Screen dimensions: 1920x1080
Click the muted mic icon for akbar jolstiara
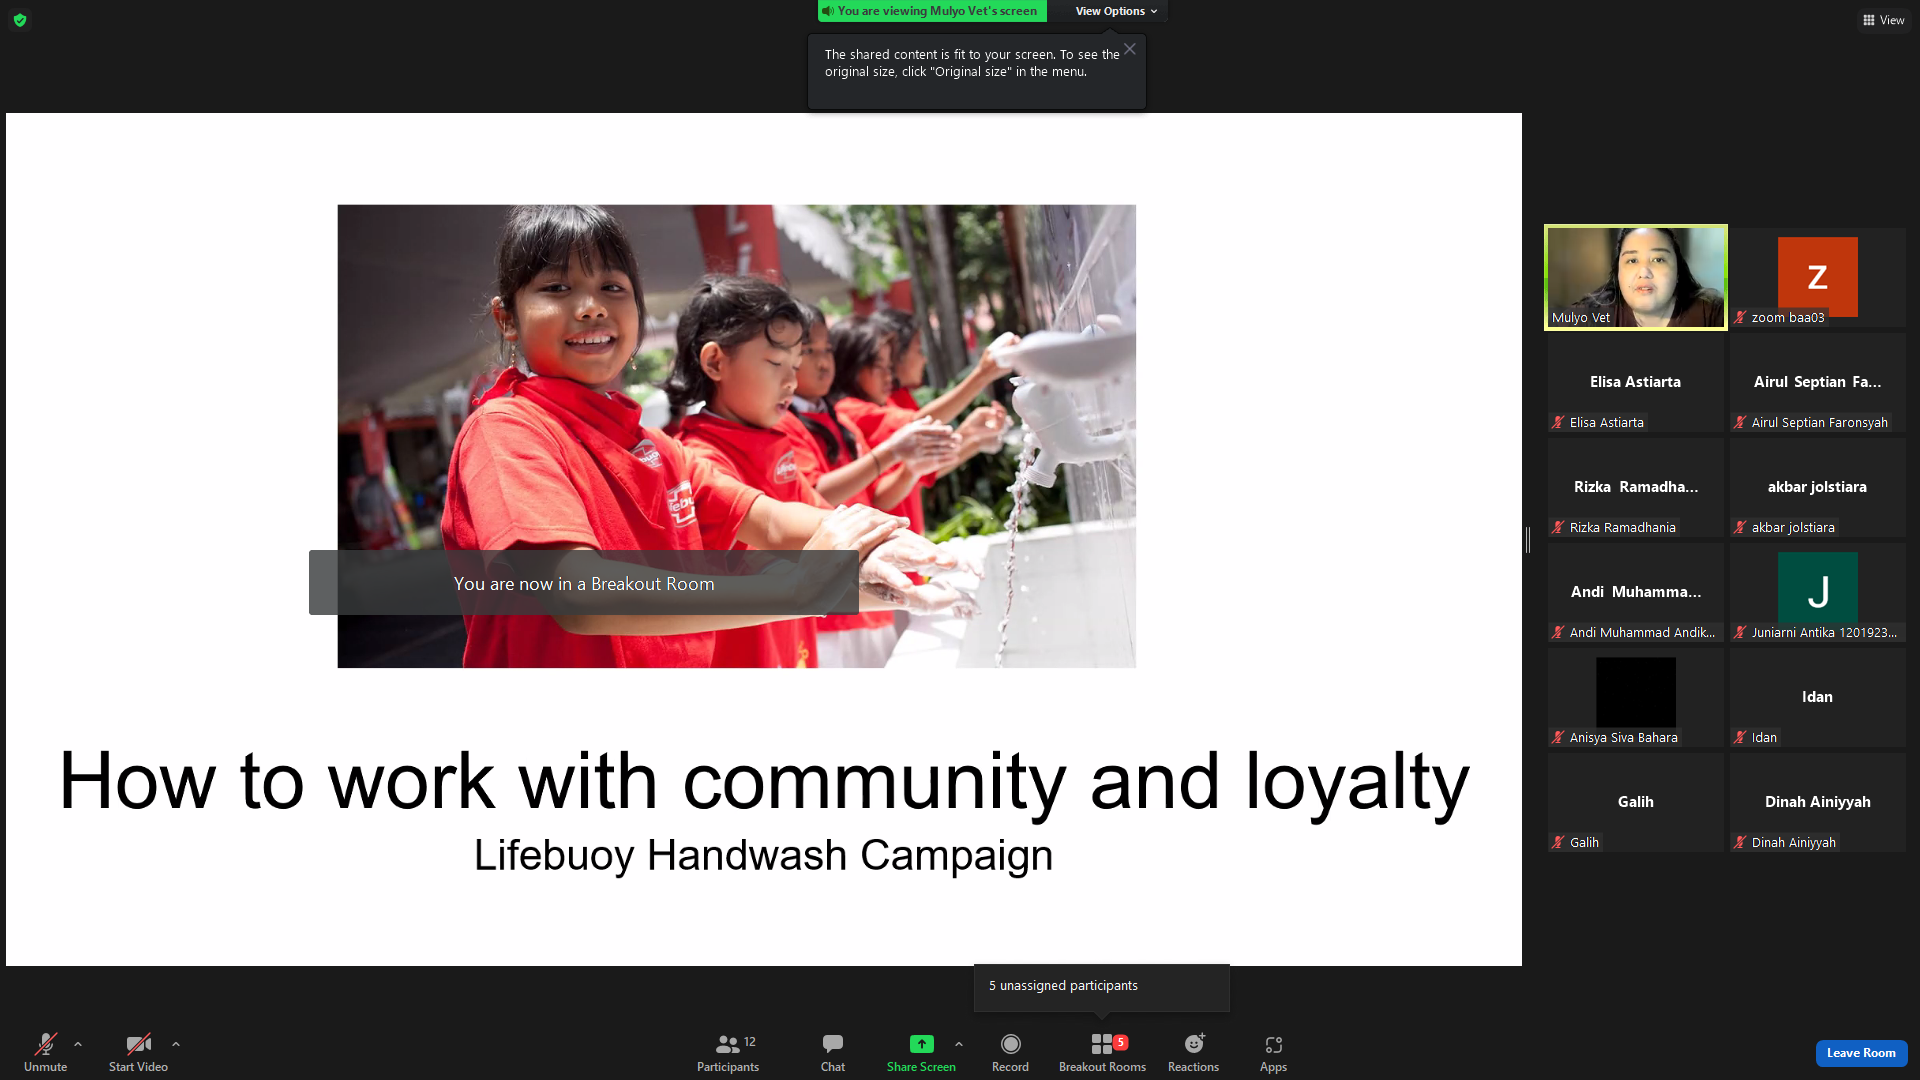pos(1740,527)
